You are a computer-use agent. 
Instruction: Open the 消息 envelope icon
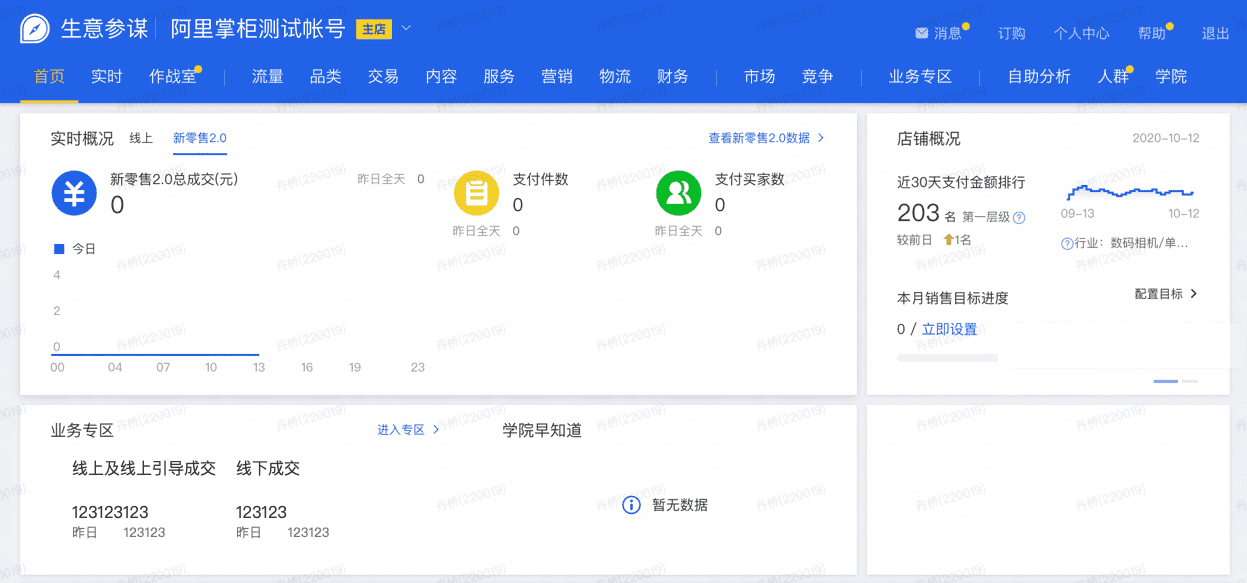pyautogui.click(x=921, y=33)
